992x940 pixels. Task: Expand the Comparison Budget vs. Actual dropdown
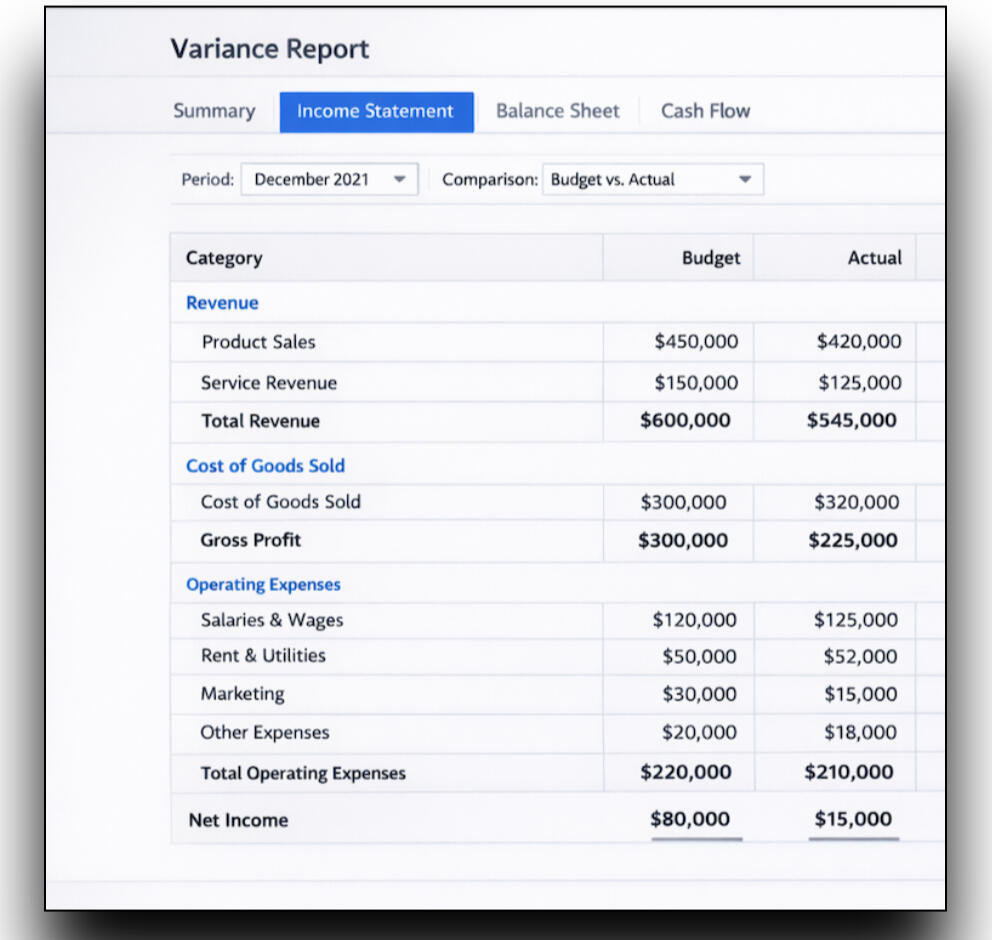pyautogui.click(x=652, y=180)
